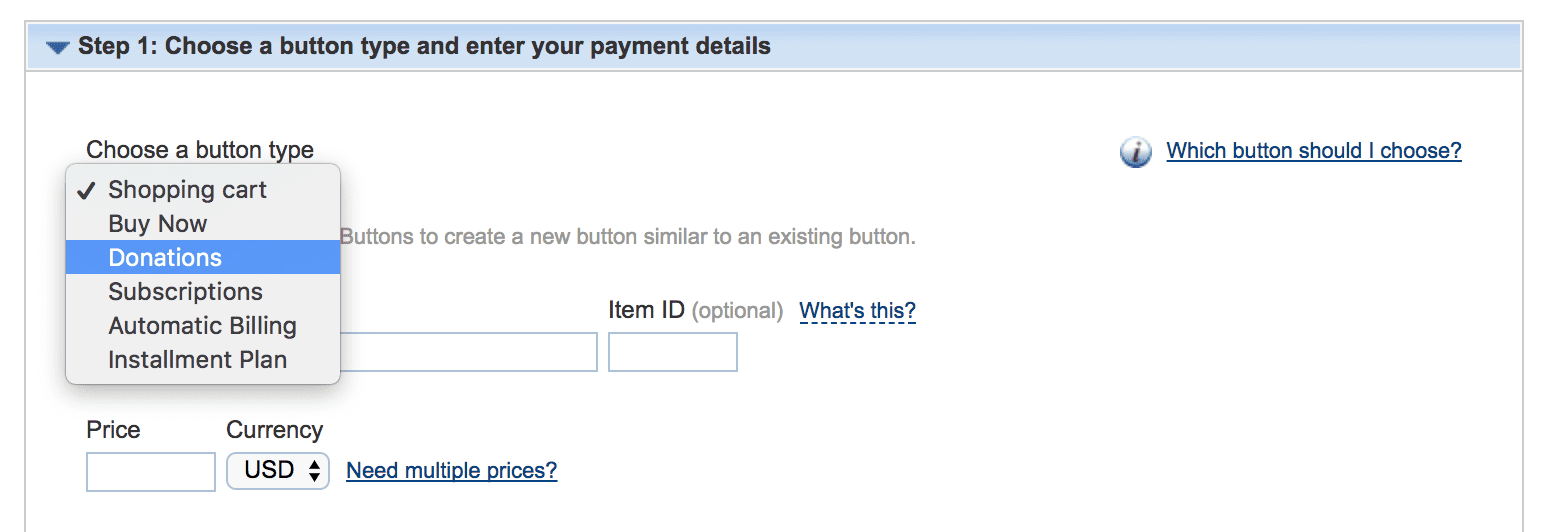The height and width of the screenshot is (532, 1550).
Task: Select Shopping cart from the button type list
Action: tap(188, 190)
